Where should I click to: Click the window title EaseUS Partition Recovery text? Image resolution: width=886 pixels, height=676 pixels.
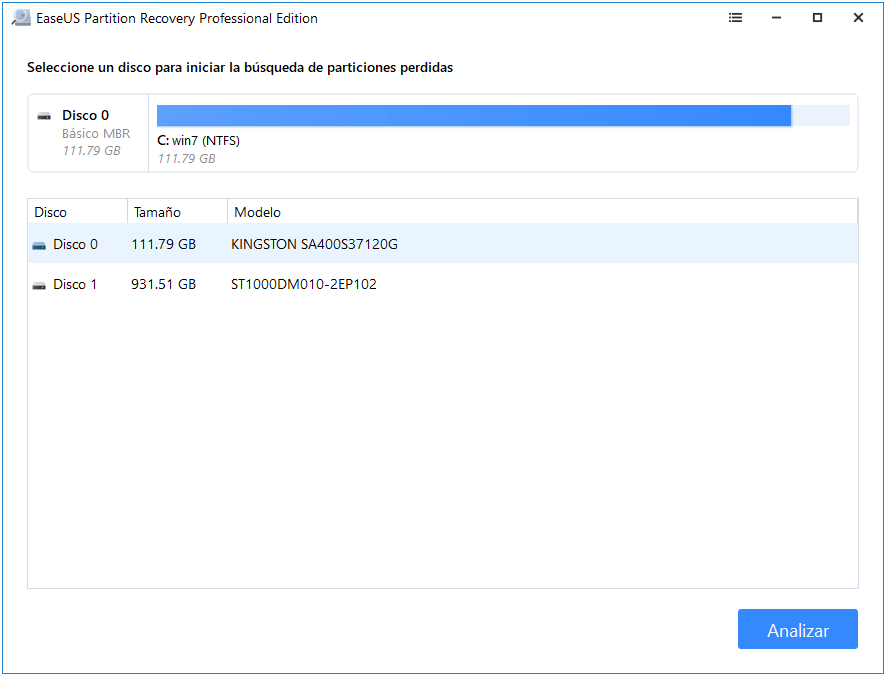click(x=177, y=18)
